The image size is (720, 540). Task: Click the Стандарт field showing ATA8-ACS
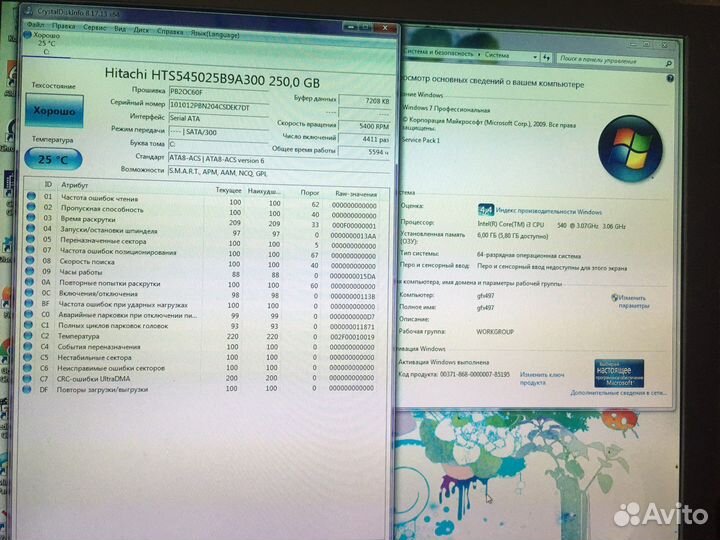pyautogui.click(x=279, y=159)
